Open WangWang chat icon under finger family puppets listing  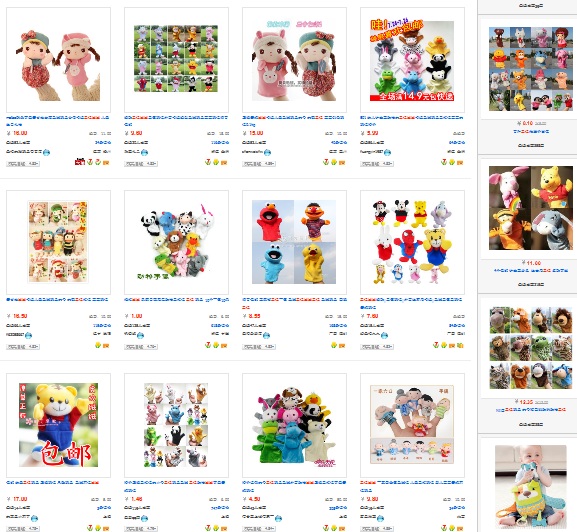pyautogui.click(x=380, y=518)
